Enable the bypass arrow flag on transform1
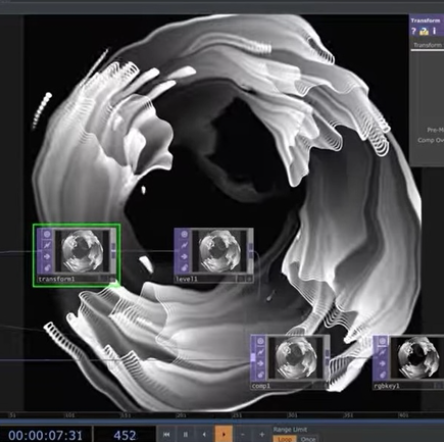The width and height of the screenshot is (444, 442). [47, 256]
